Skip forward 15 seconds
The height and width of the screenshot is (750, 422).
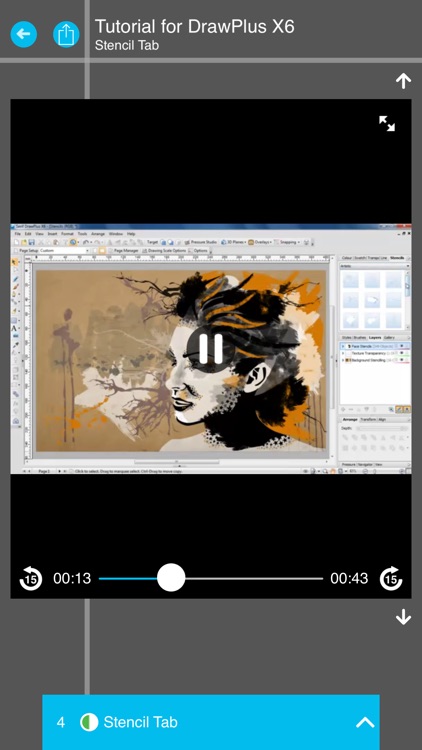click(391, 578)
